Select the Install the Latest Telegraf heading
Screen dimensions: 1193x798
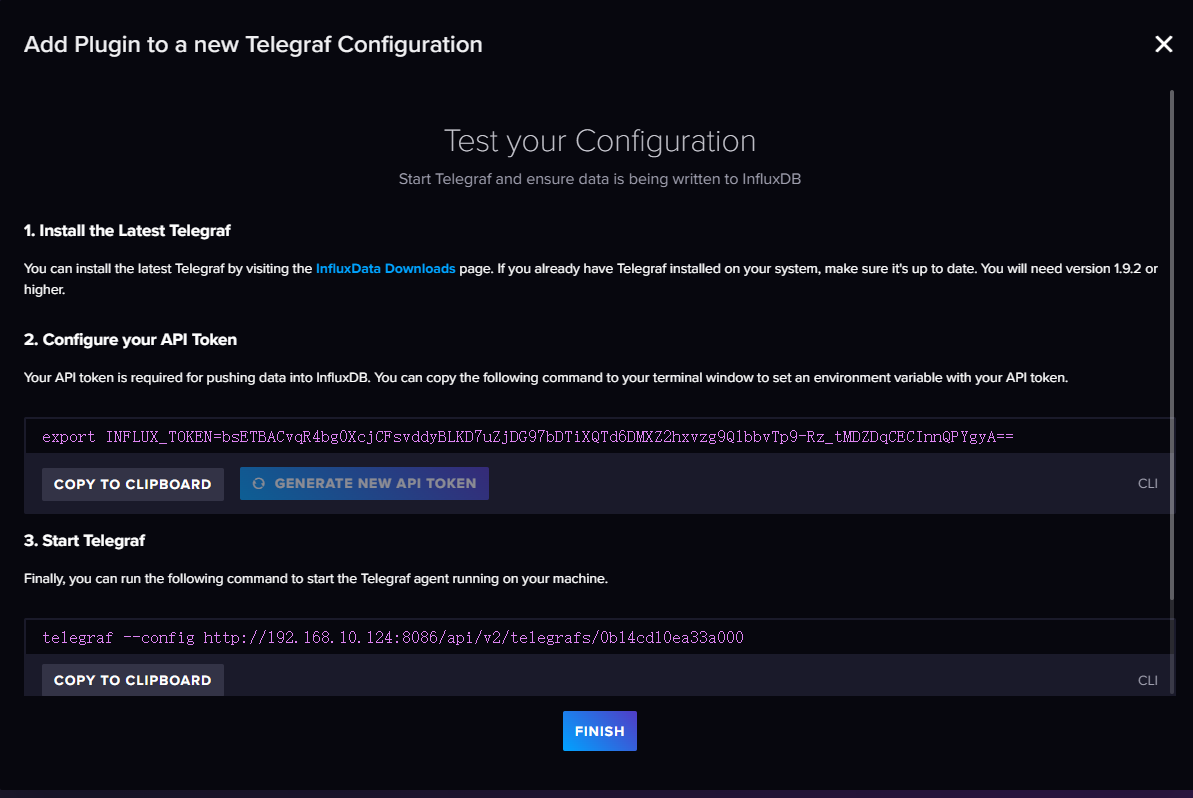point(127,231)
